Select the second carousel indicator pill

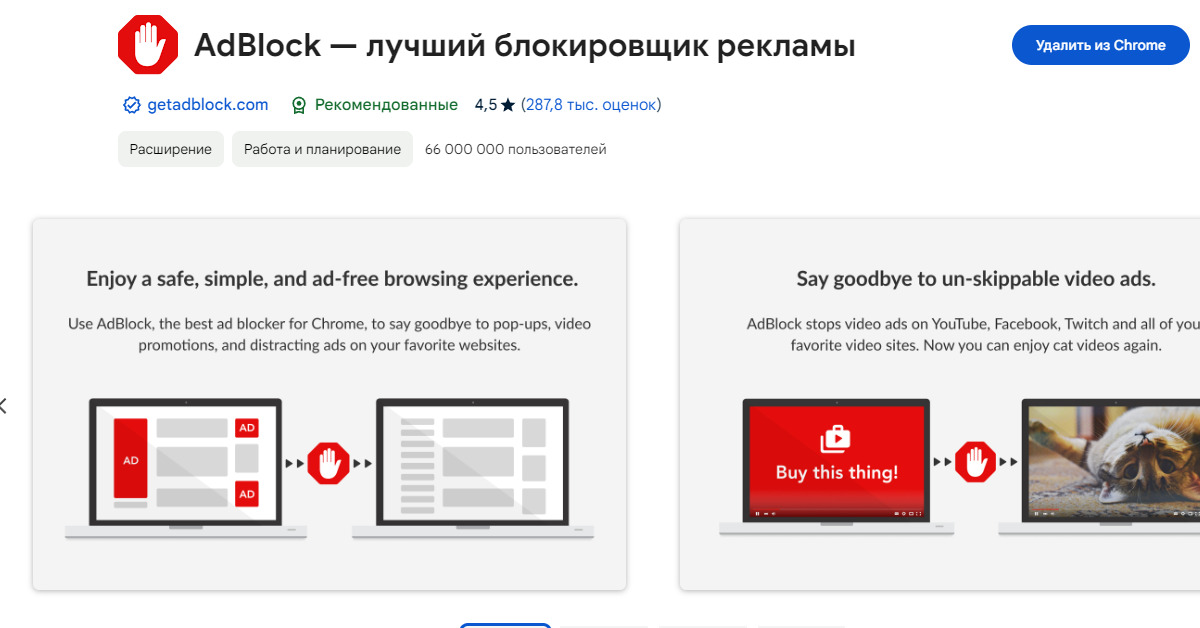coord(603,626)
